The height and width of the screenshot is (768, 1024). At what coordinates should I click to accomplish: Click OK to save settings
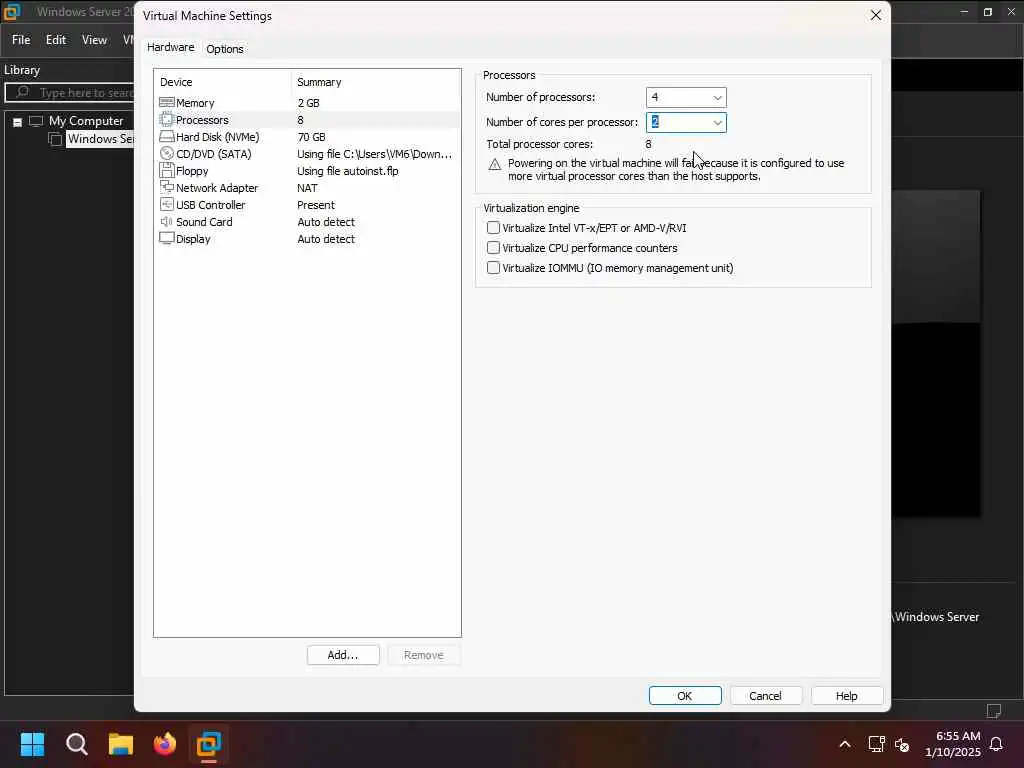pos(685,696)
